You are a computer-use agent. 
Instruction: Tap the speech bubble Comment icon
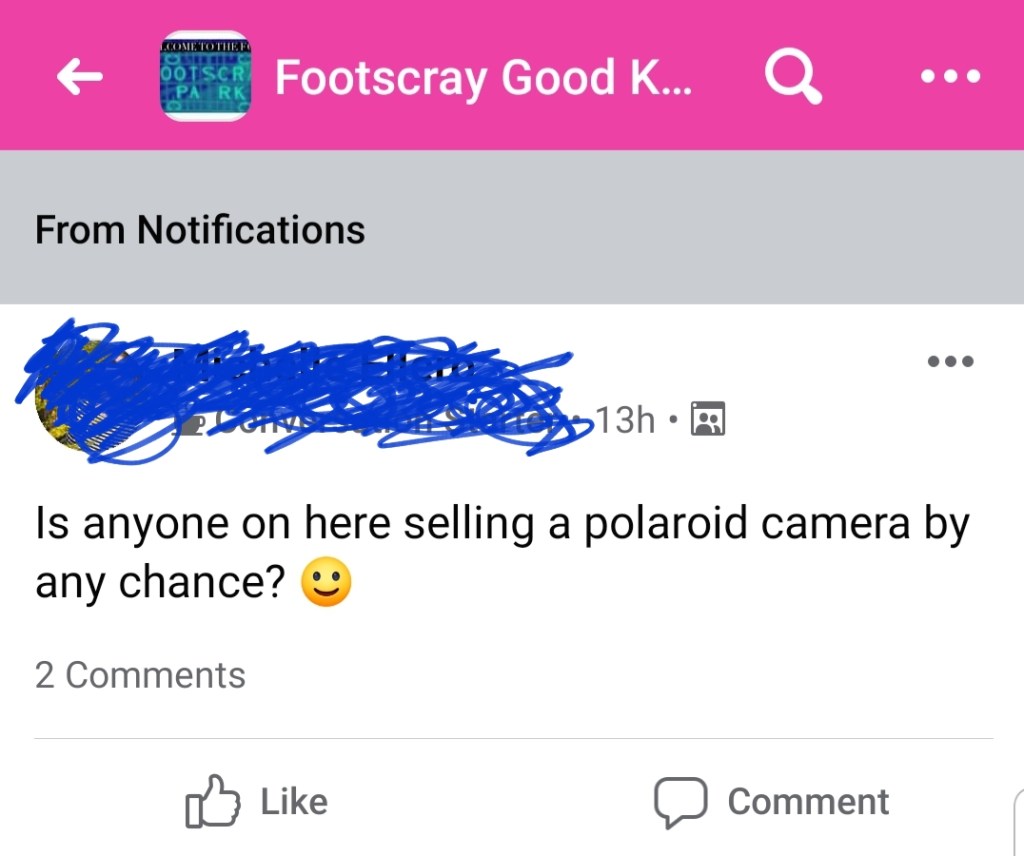(680, 801)
